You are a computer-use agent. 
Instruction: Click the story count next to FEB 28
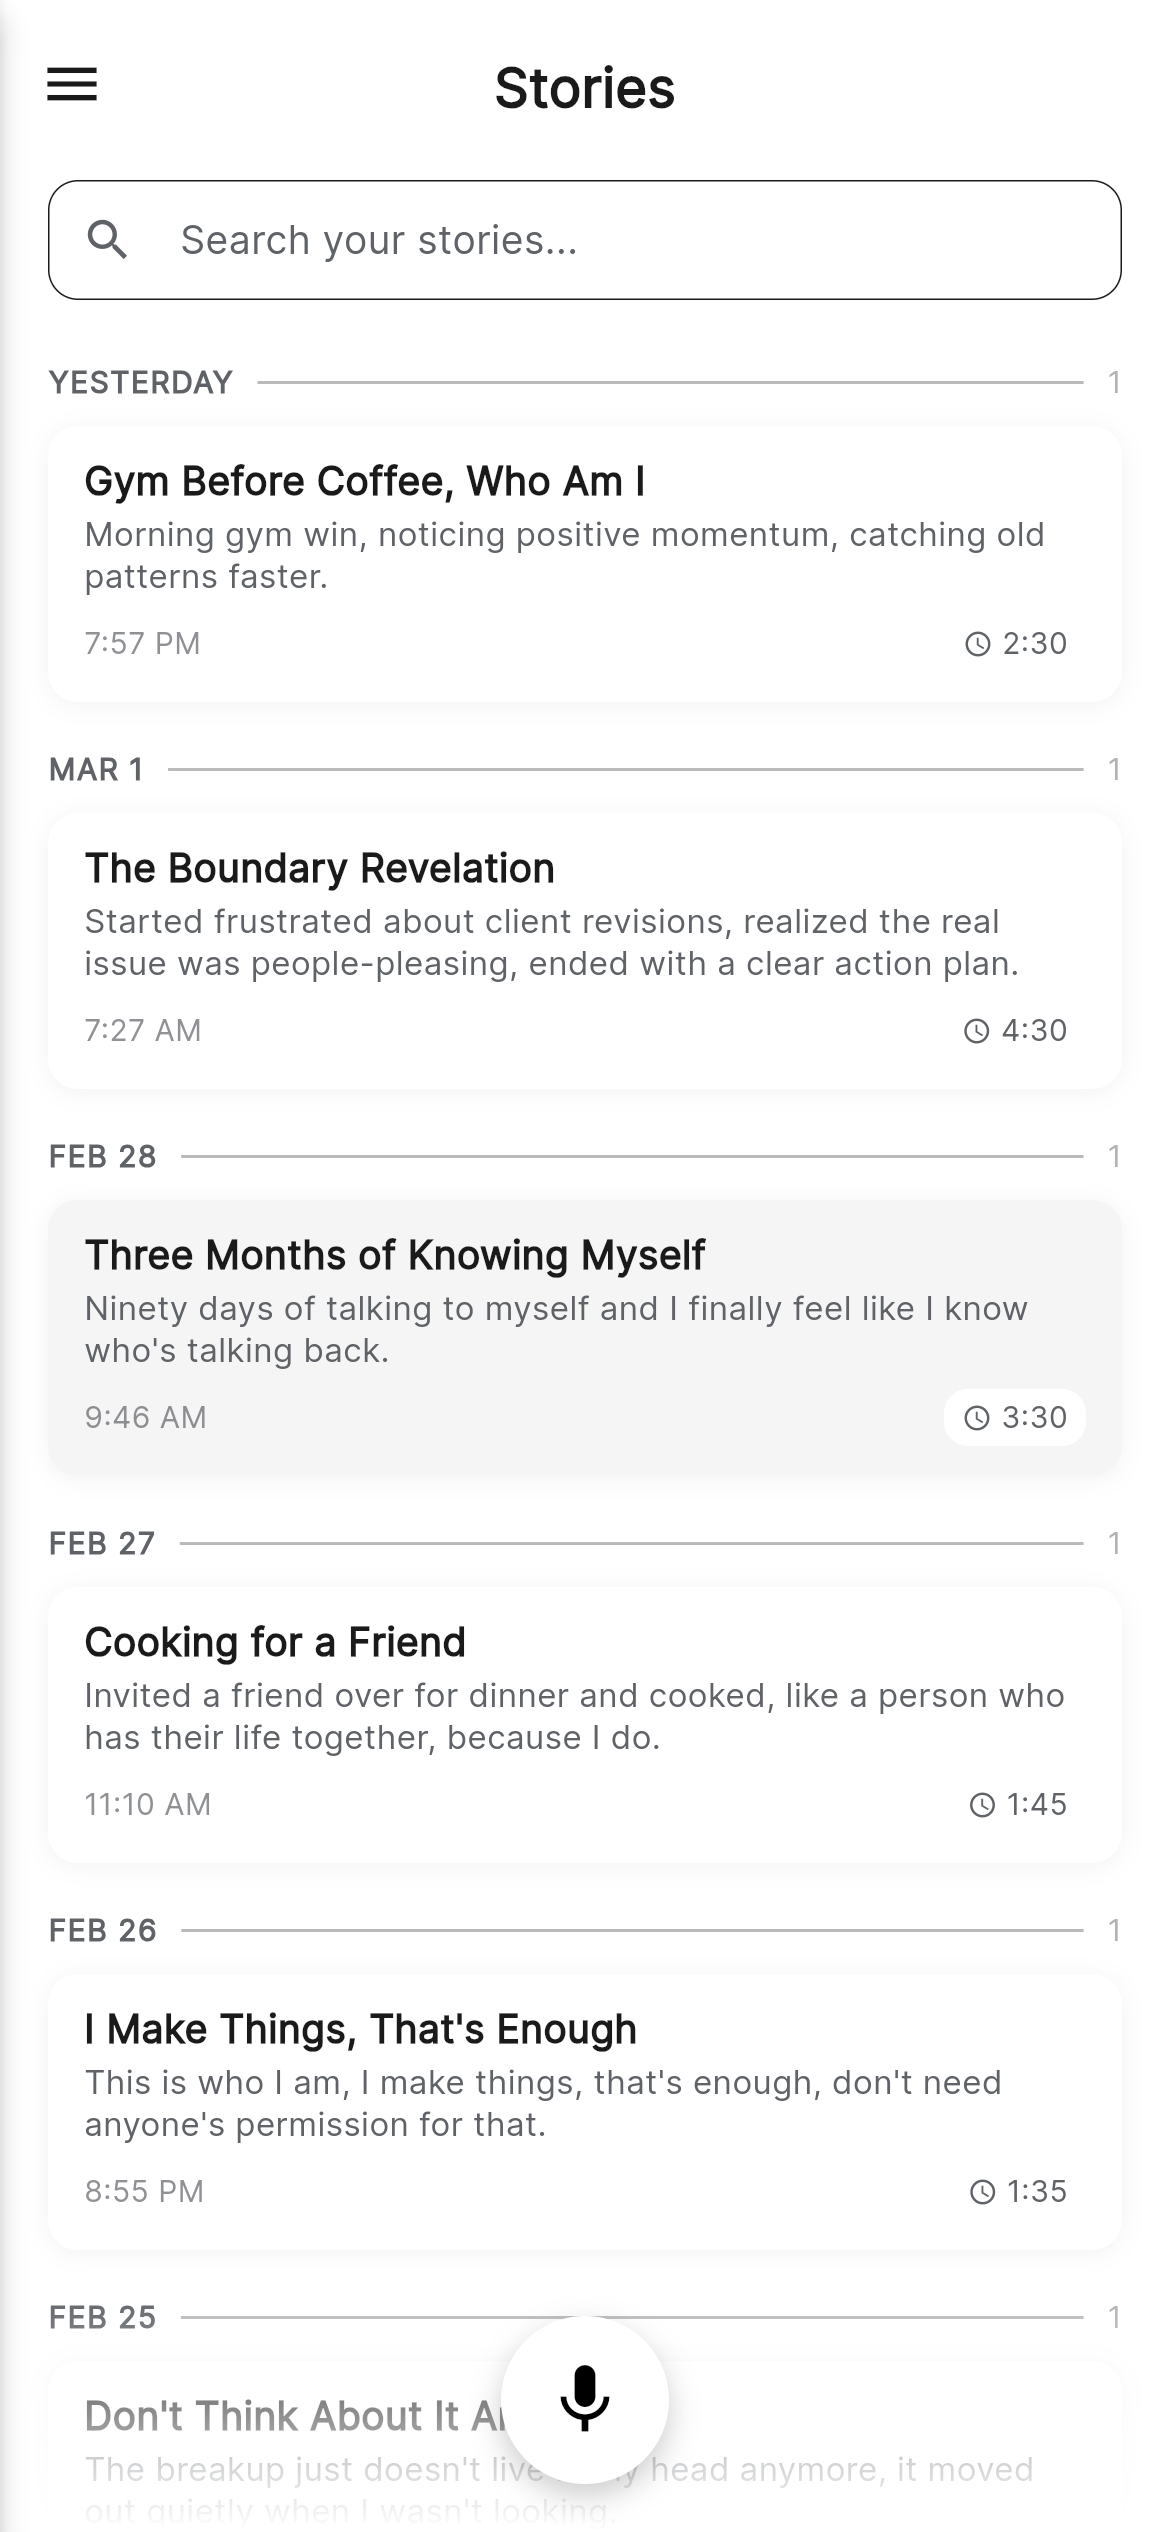[1114, 1156]
